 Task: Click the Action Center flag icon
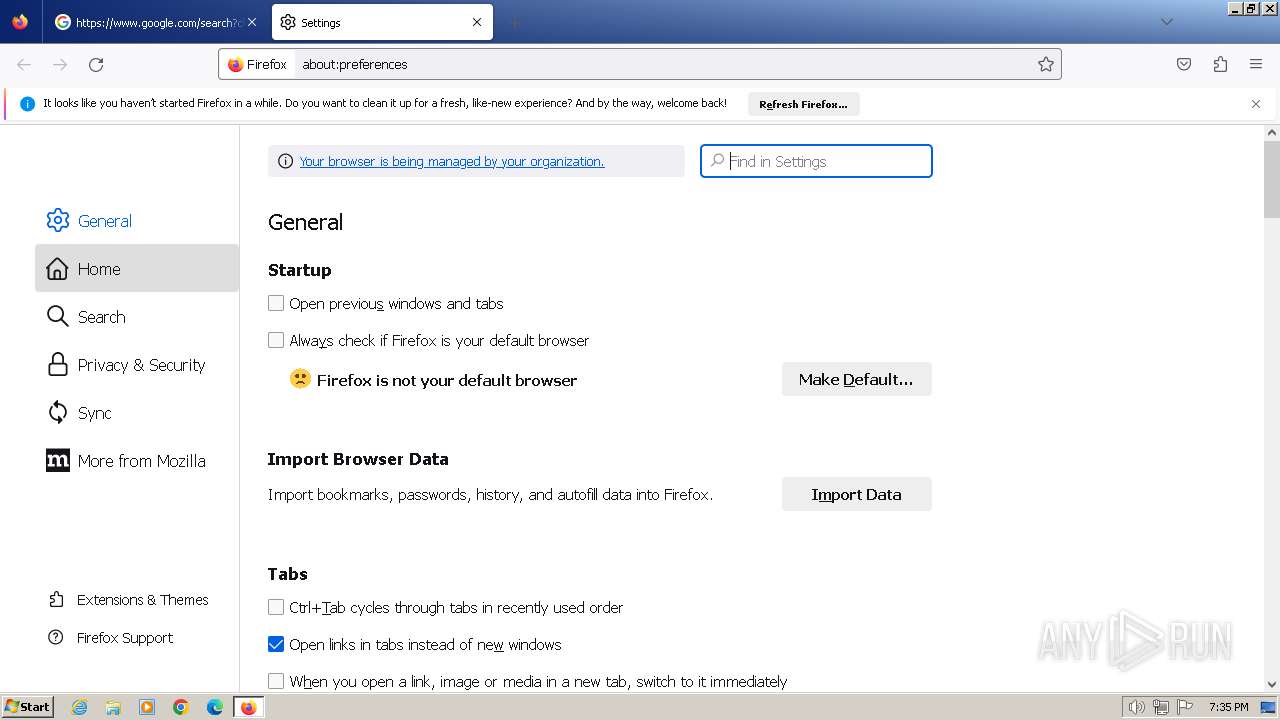point(1185,707)
